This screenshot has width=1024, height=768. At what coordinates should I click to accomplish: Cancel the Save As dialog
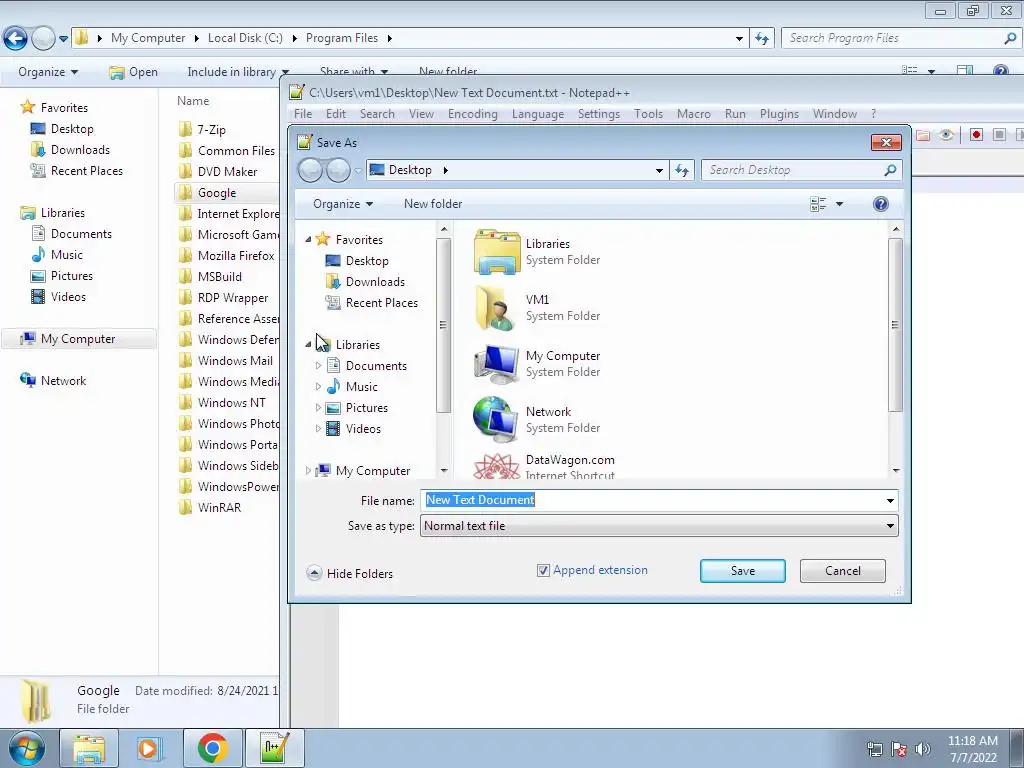(842, 571)
